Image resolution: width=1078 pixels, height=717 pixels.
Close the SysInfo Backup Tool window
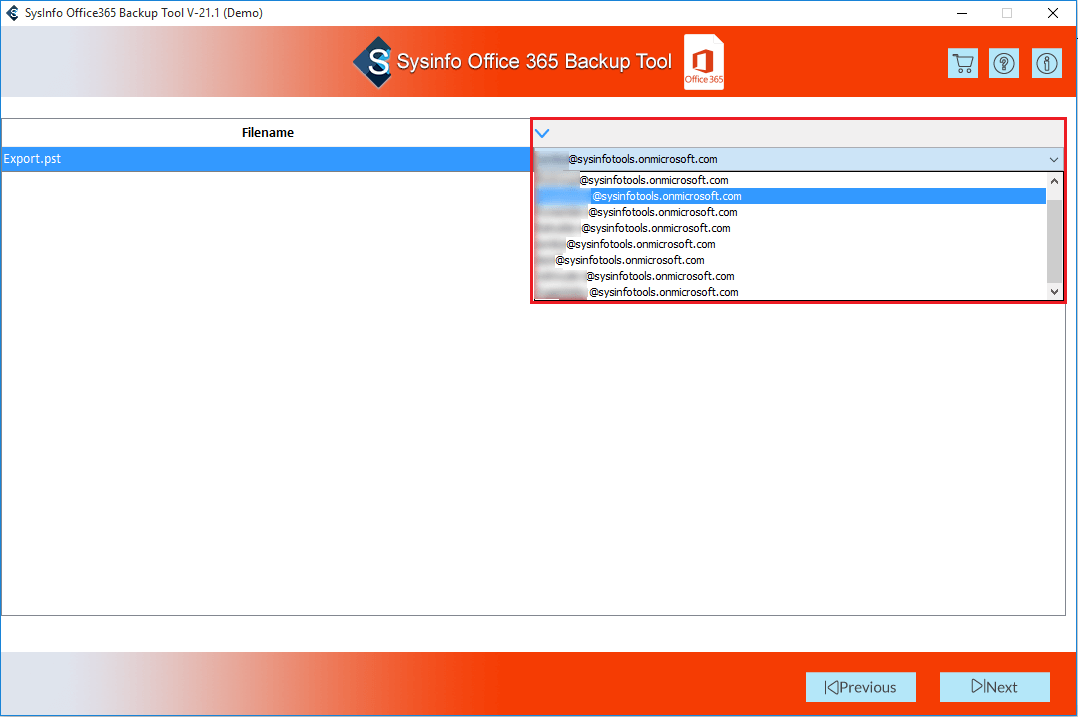point(1053,13)
